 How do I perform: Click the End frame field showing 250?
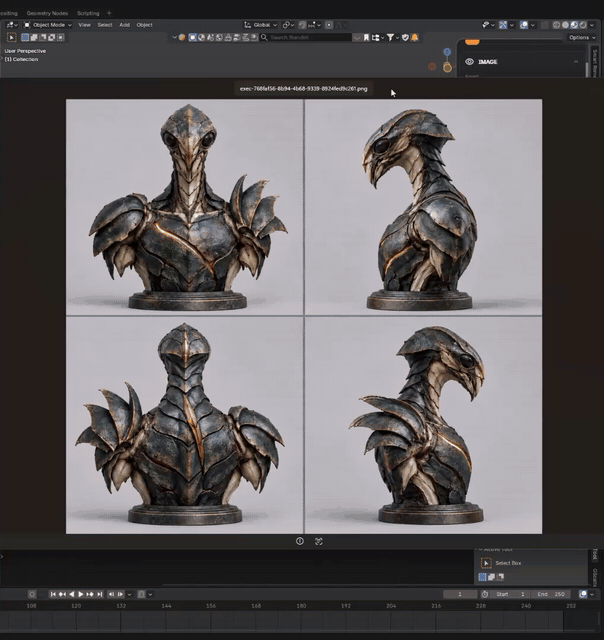point(551,594)
